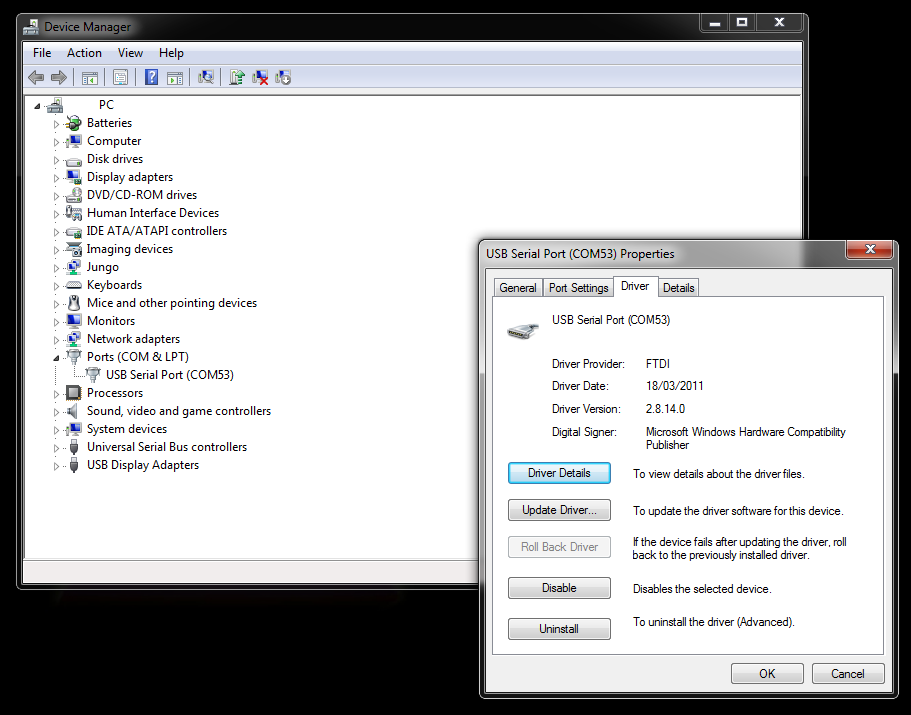Select the Imaging devices tree item
Image resolution: width=911 pixels, height=715 pixels.
(130, 249)
